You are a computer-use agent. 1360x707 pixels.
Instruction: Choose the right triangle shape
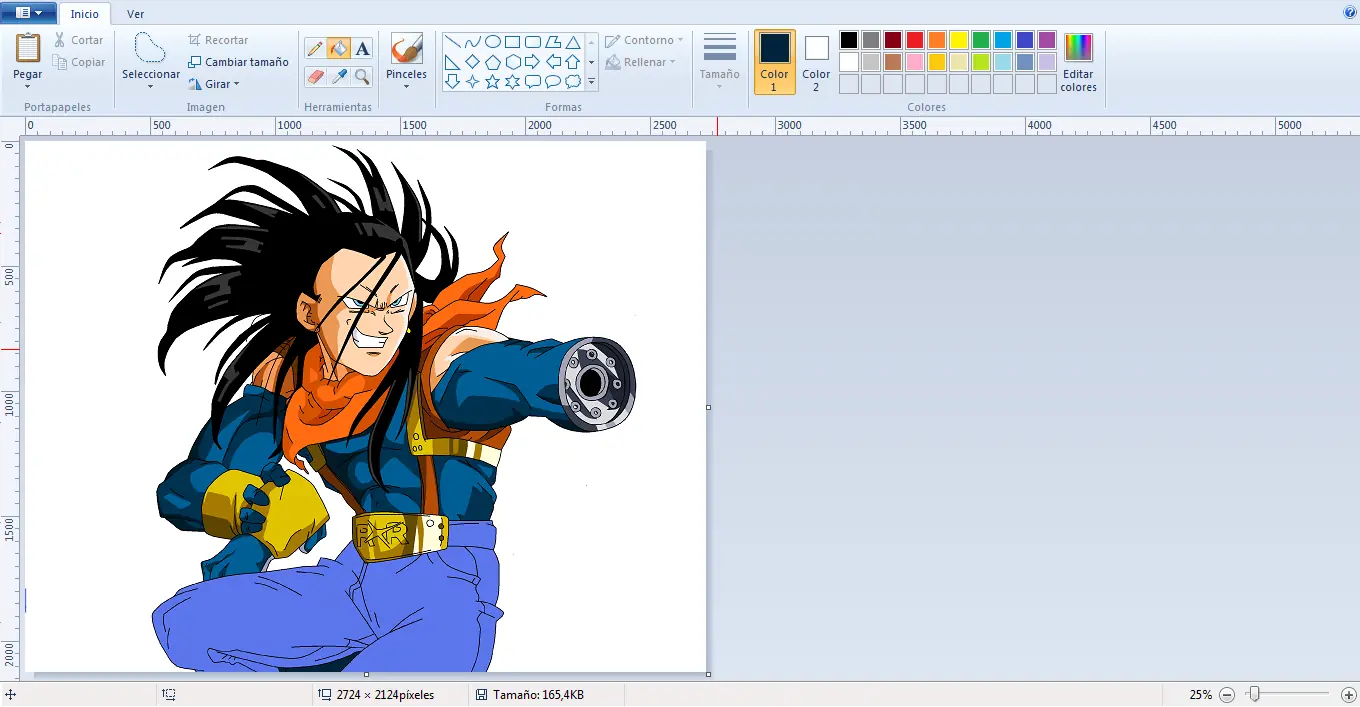coord(452,62)
